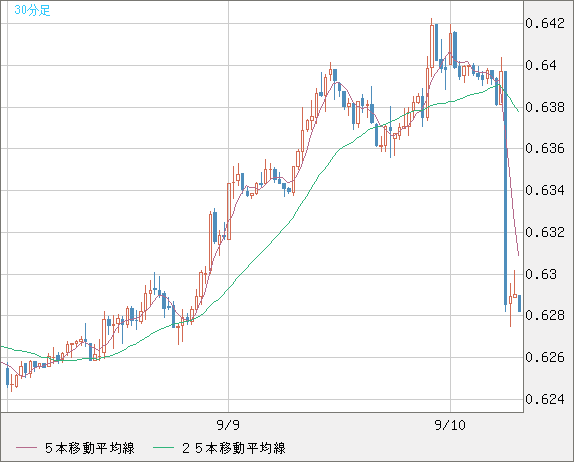Click the large blue crash candlestick after 9/10

click(x=506, y=188)
